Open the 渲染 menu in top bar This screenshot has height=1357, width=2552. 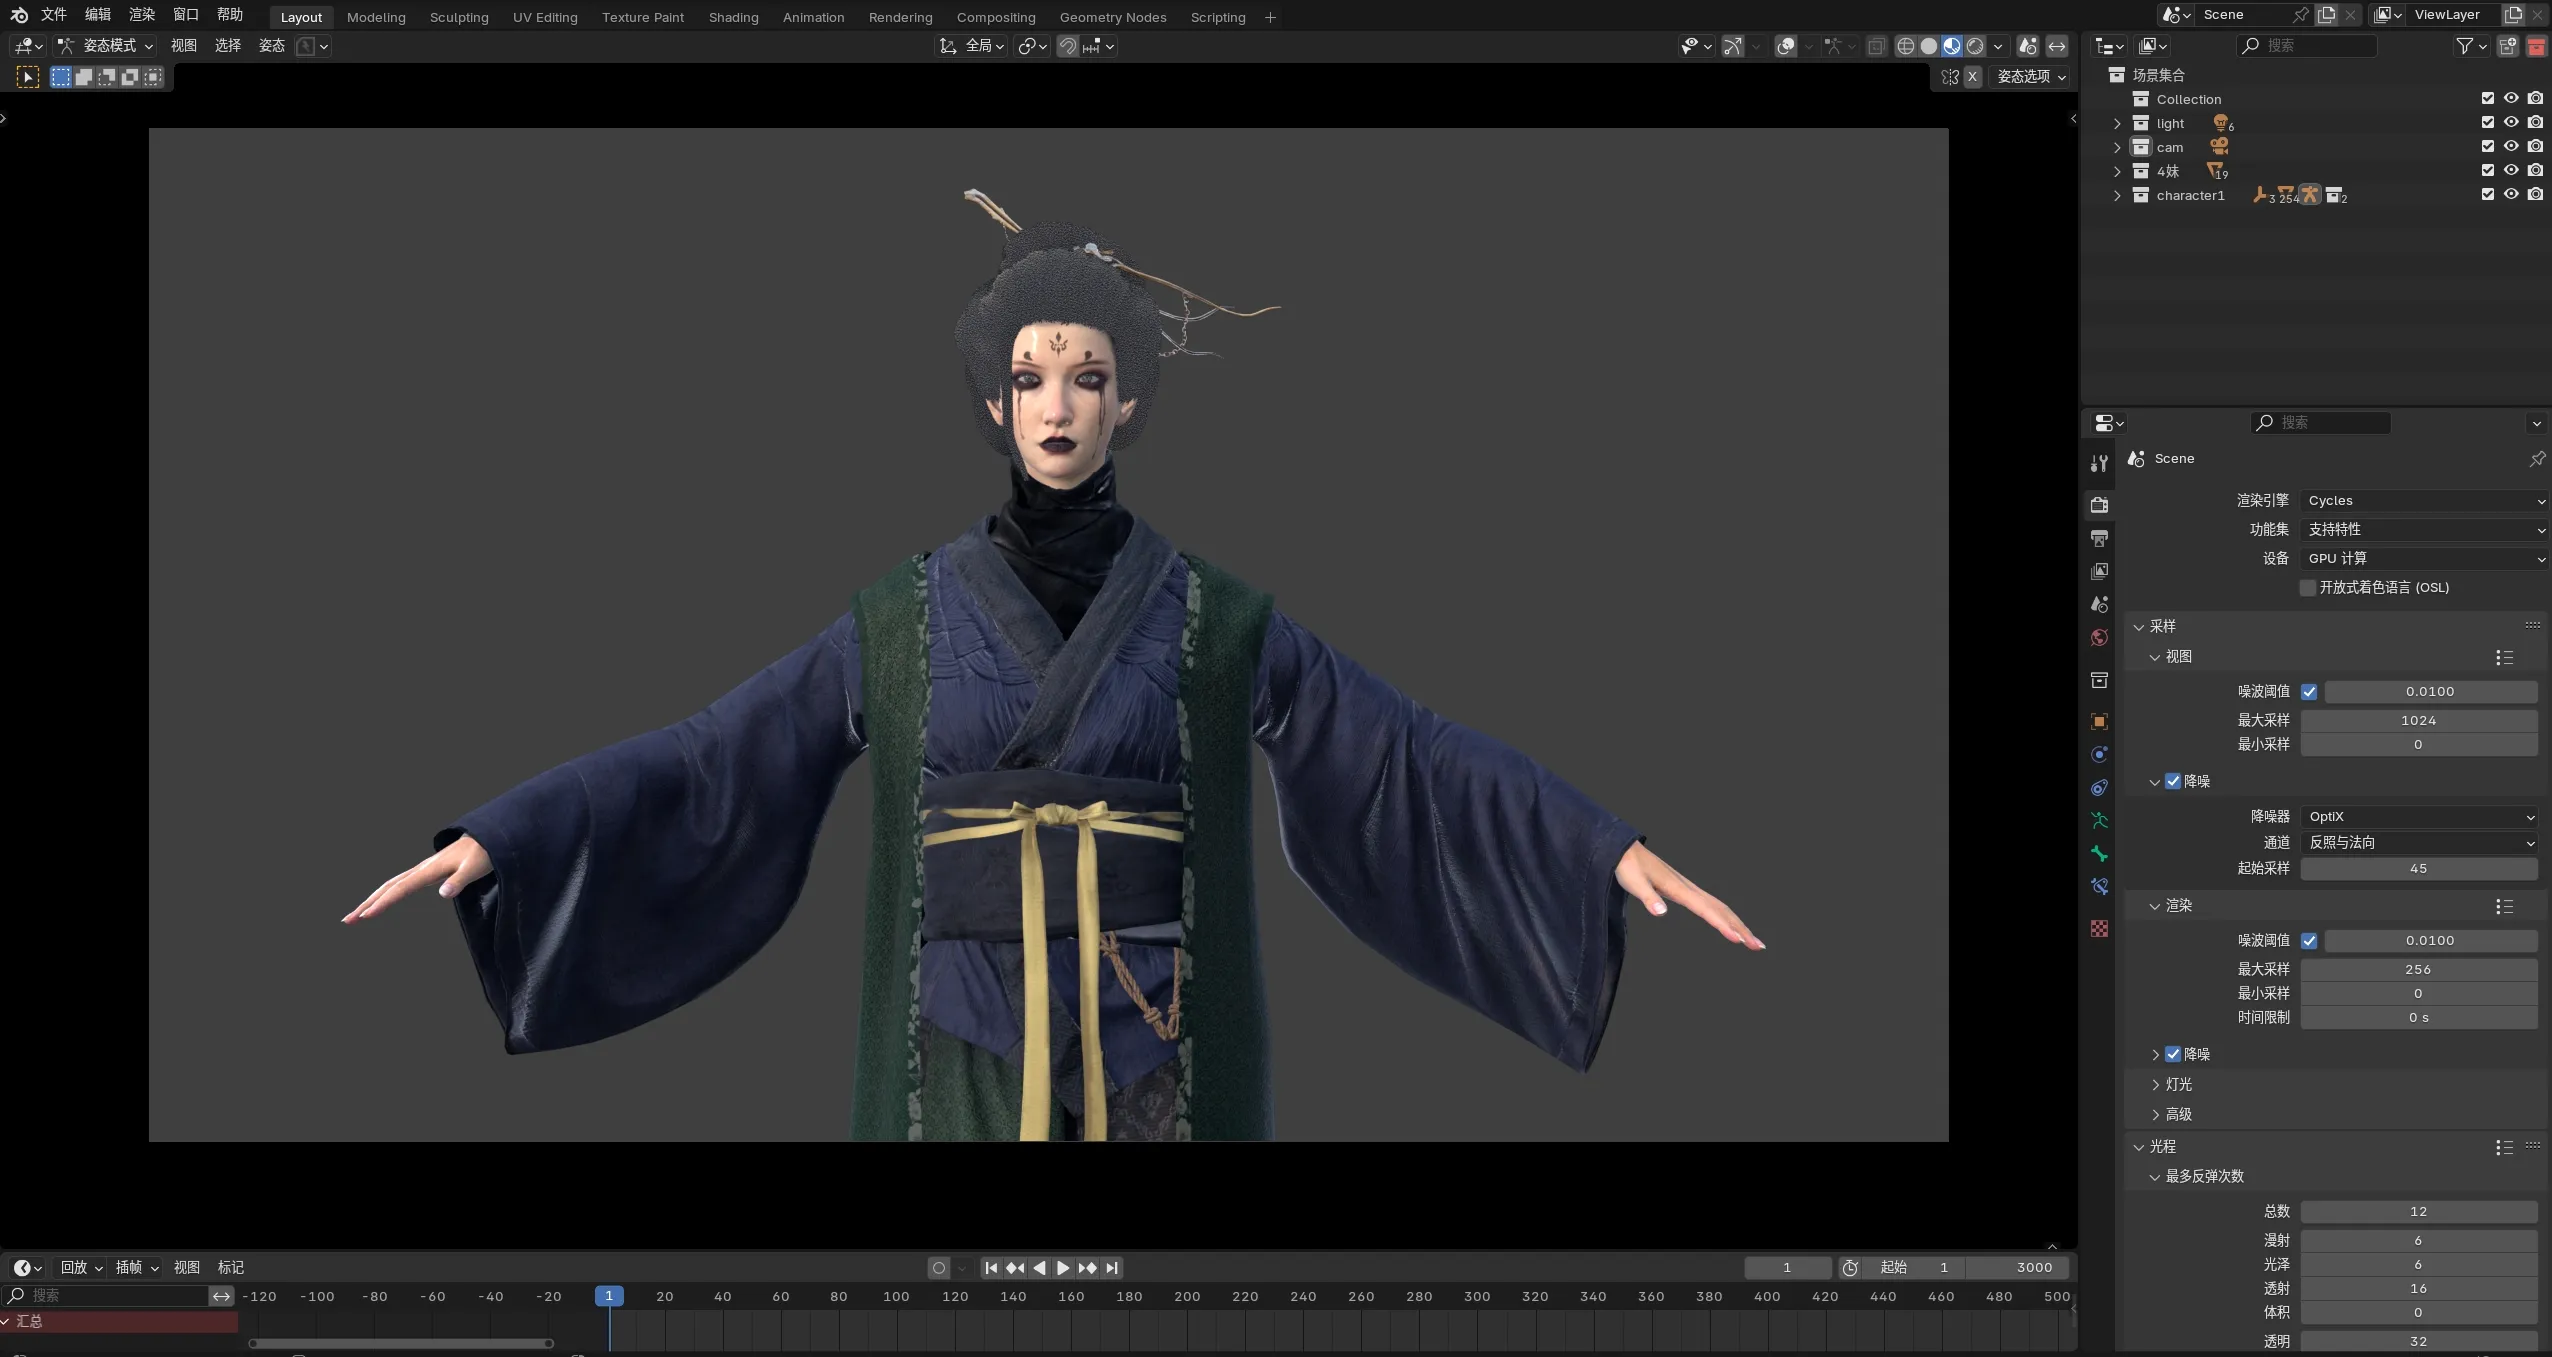[142, 15]
